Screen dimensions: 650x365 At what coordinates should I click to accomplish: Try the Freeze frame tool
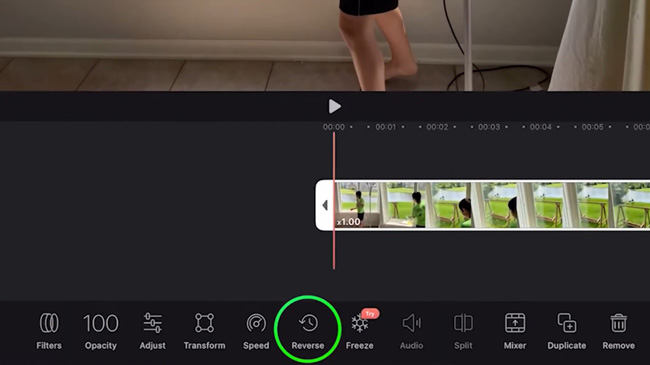359,331
